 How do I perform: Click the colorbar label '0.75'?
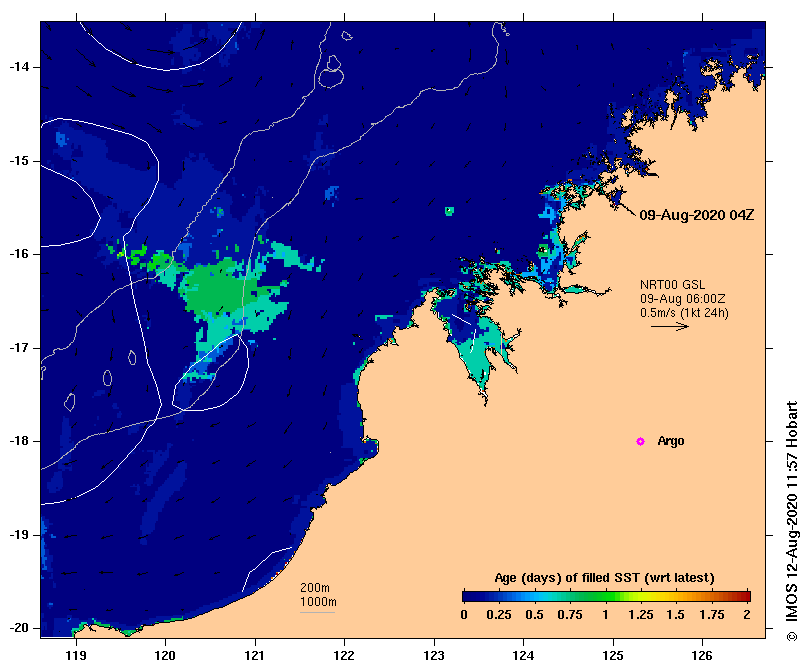point(570,615)
